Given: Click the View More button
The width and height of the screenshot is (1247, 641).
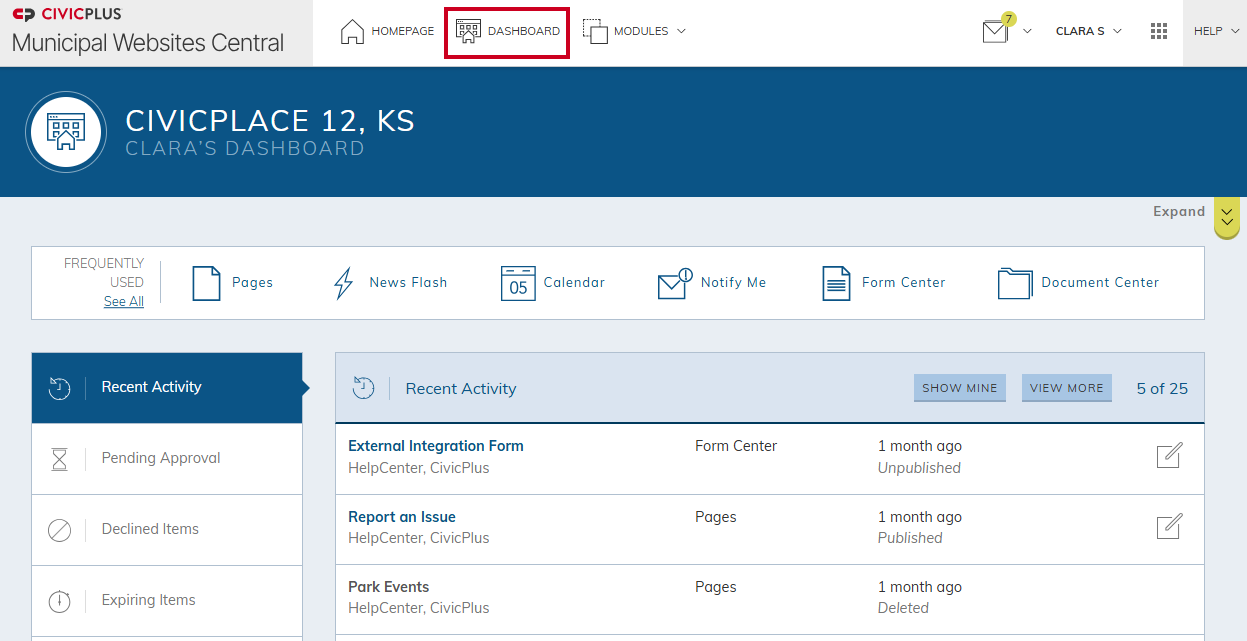Looking at the screenshot, I should (x=1067, y=388).
